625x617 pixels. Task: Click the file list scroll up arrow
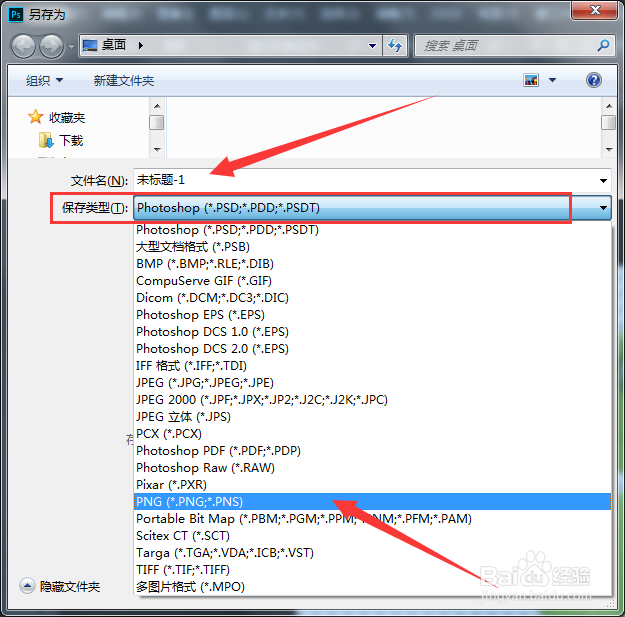(x=609, y=106)
